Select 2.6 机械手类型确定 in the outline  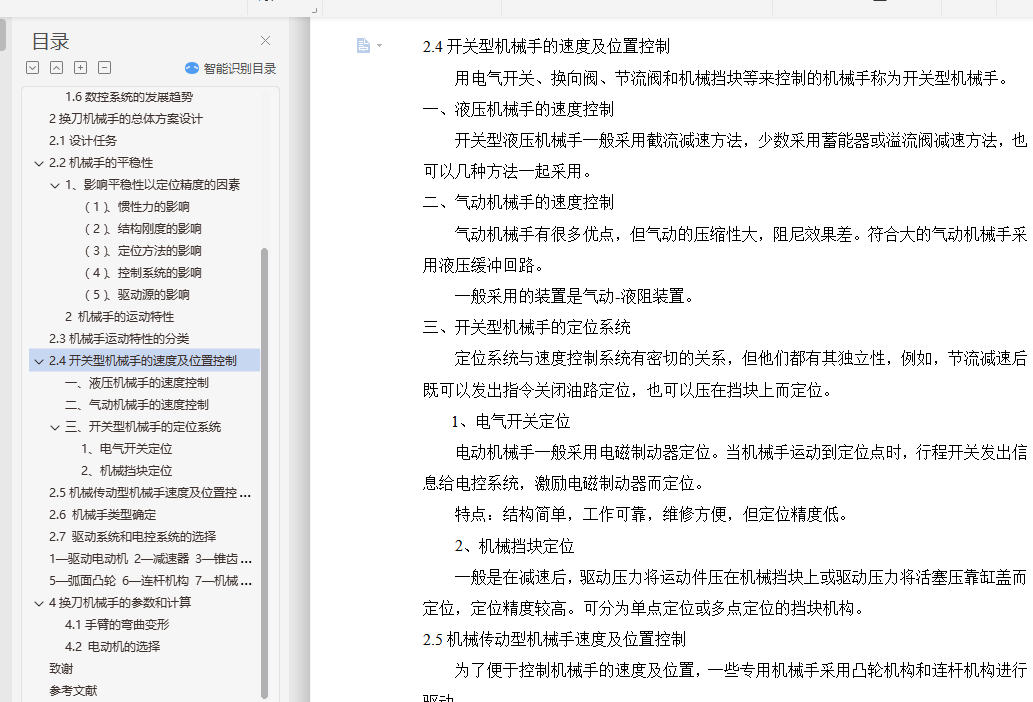103,515
